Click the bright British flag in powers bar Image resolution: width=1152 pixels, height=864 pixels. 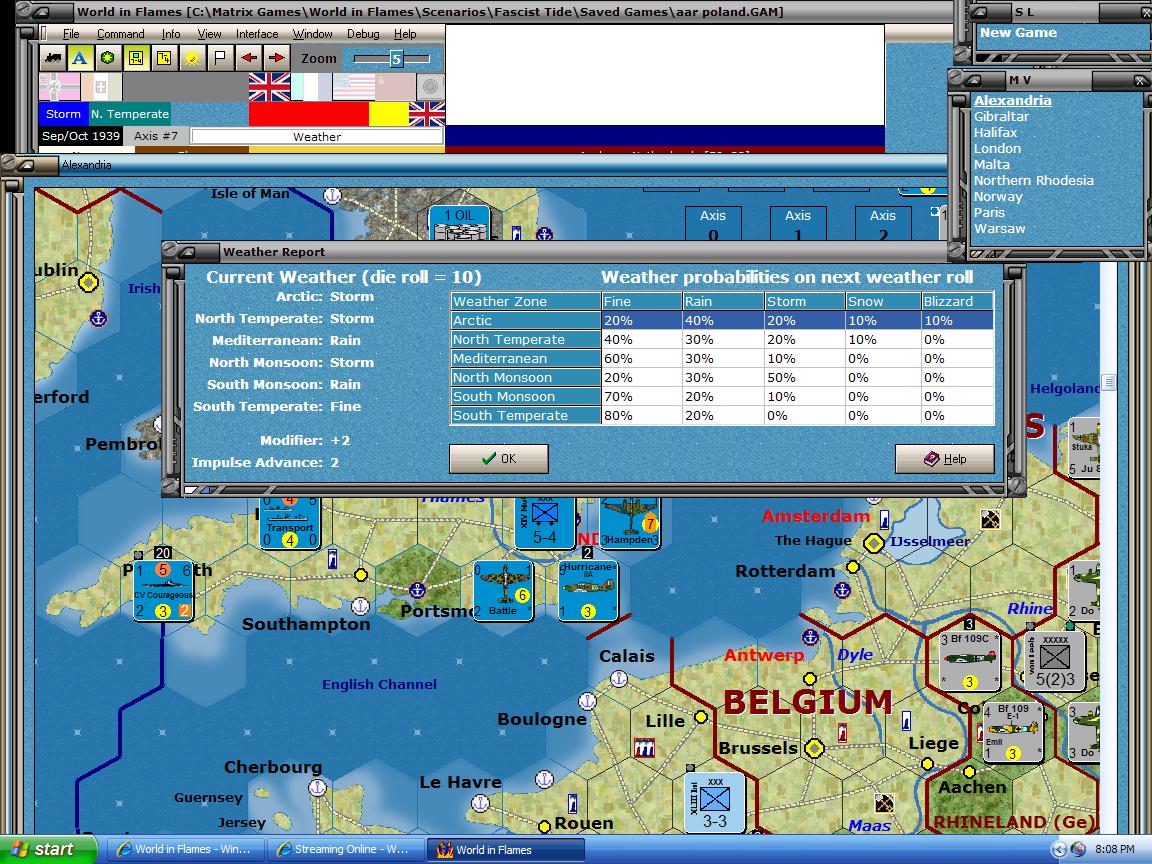tap(270, 87)
